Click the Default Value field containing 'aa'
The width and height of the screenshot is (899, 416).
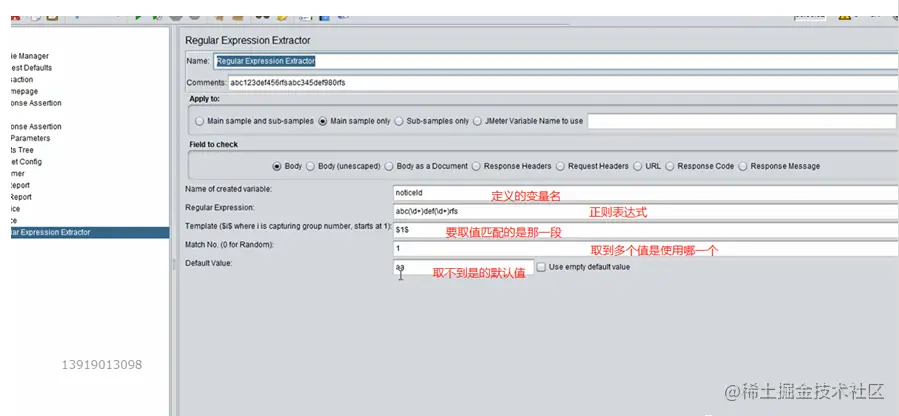tap(463, 267)
